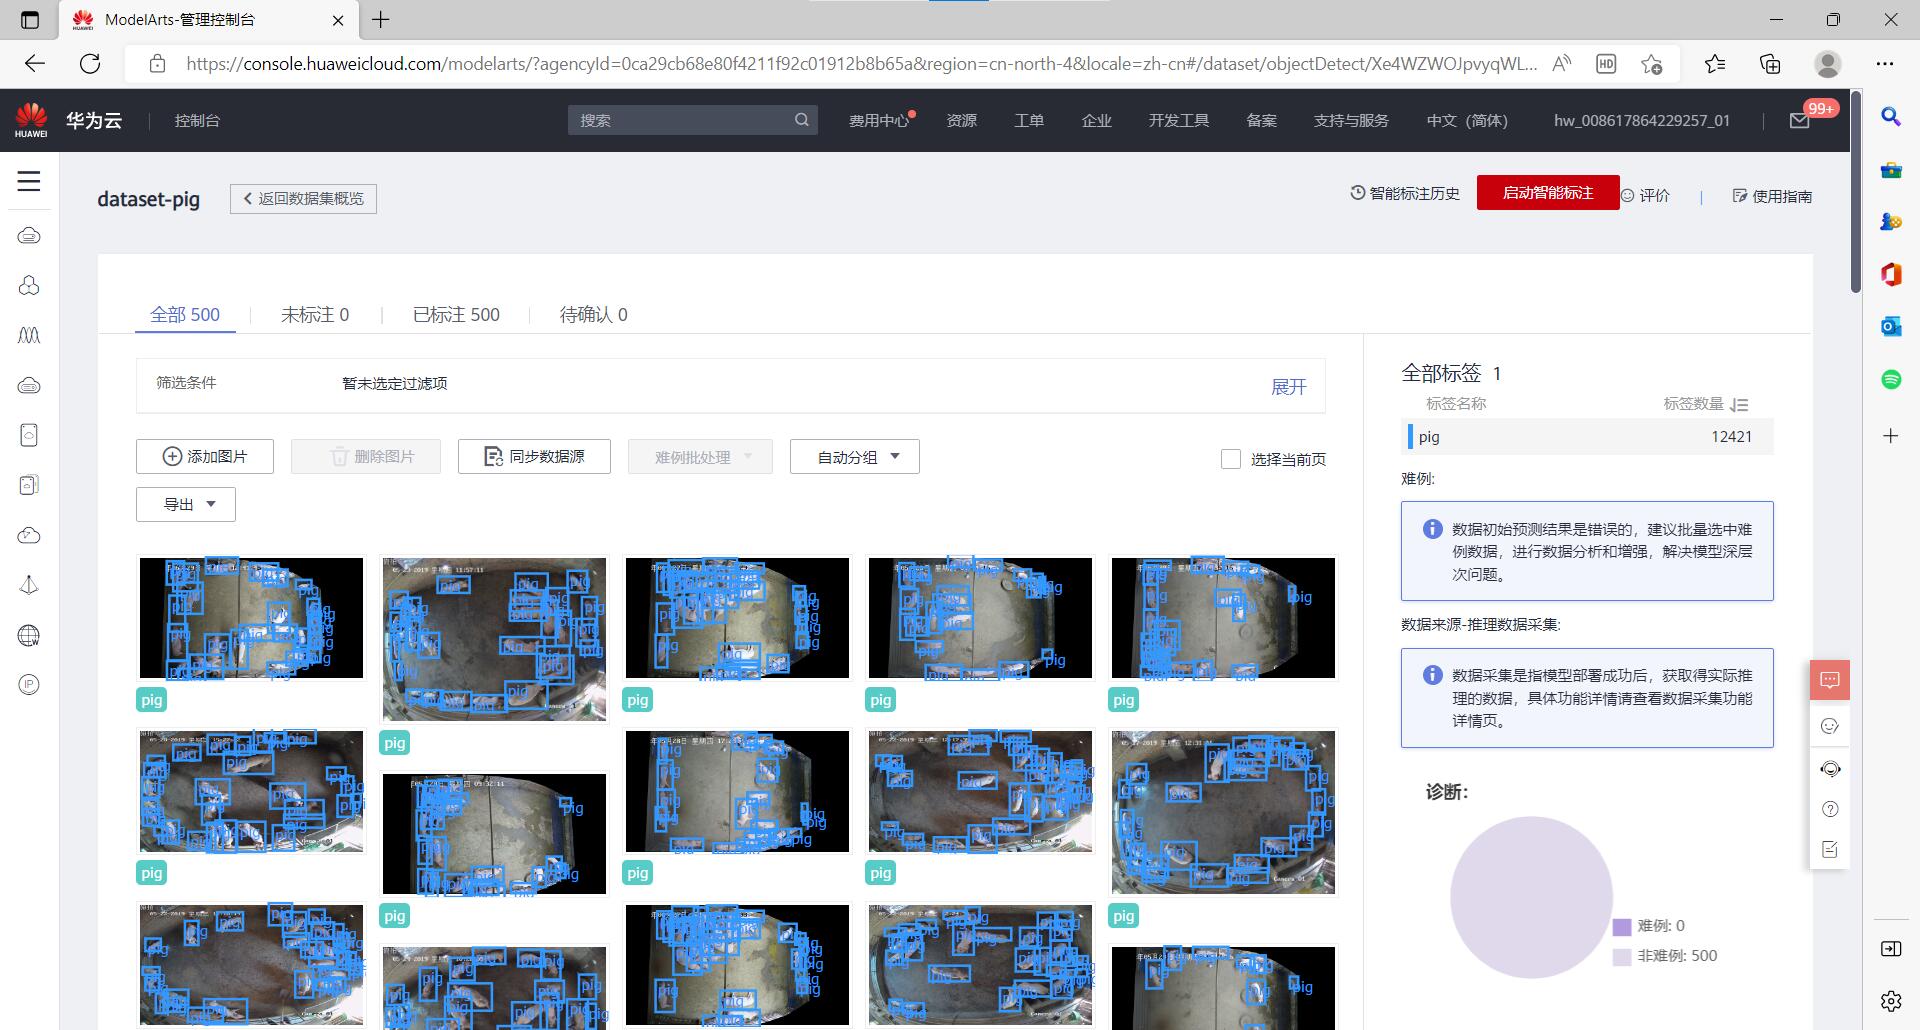Screen dimensions: 1920x1030
Task: Click the 评价 link
Action: (1645, 196)
